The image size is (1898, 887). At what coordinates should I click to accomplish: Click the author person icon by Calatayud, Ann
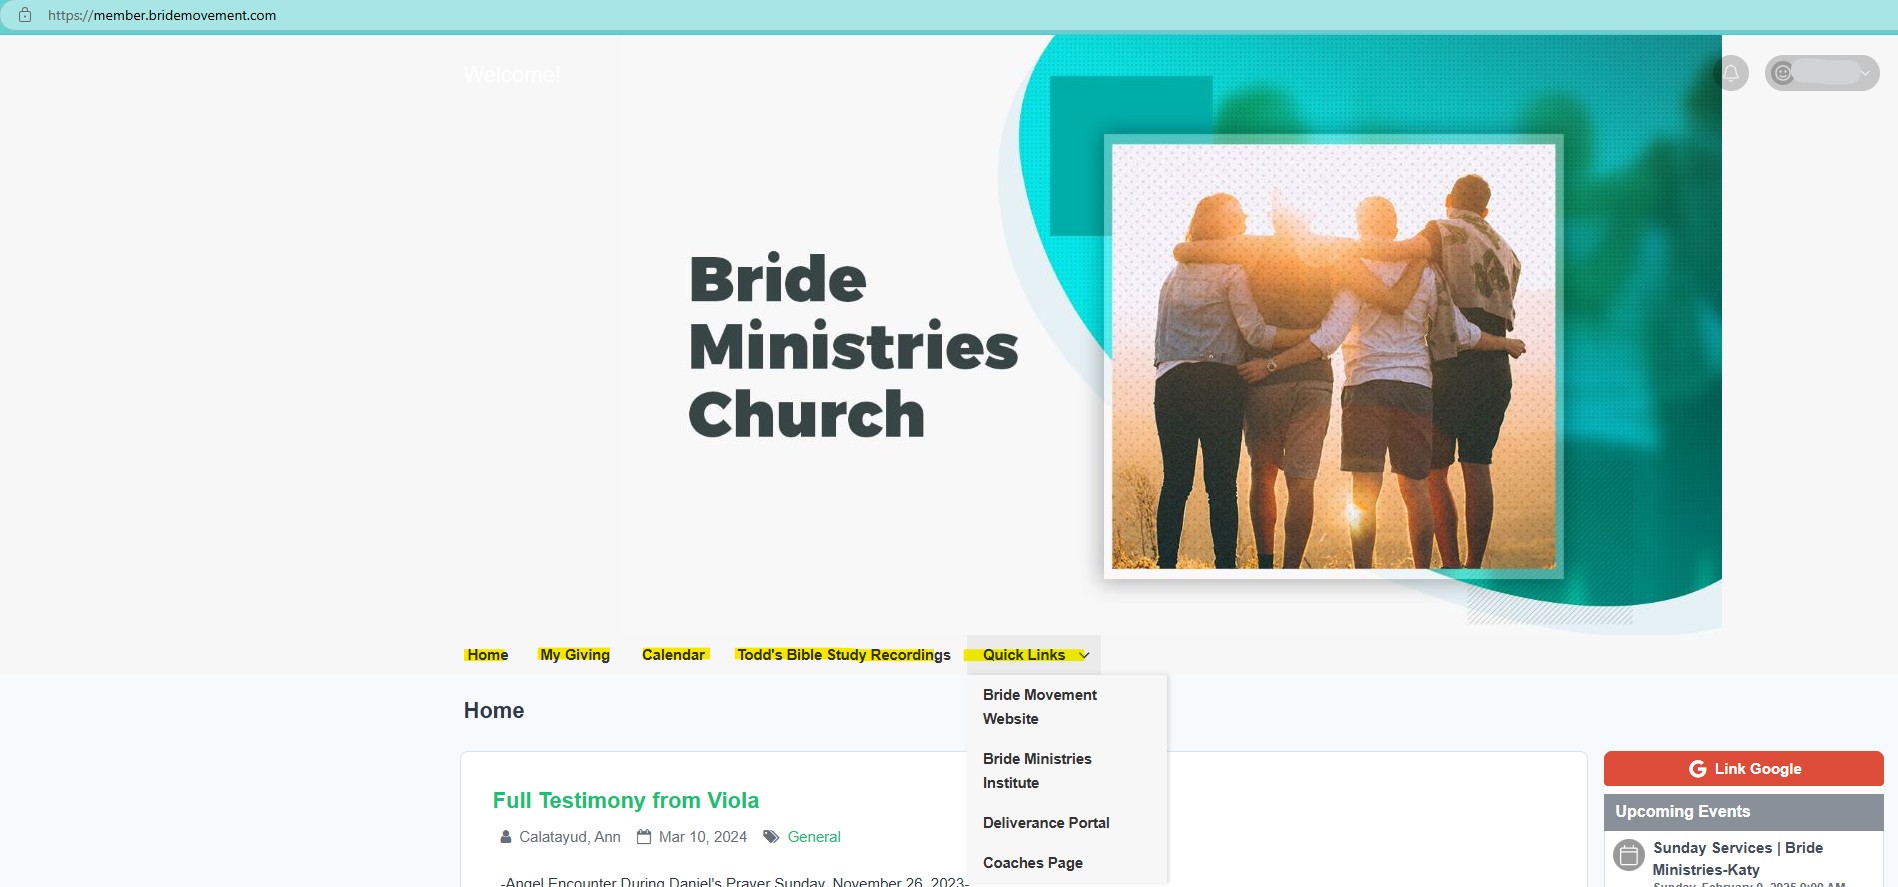[x=505, y=837]
